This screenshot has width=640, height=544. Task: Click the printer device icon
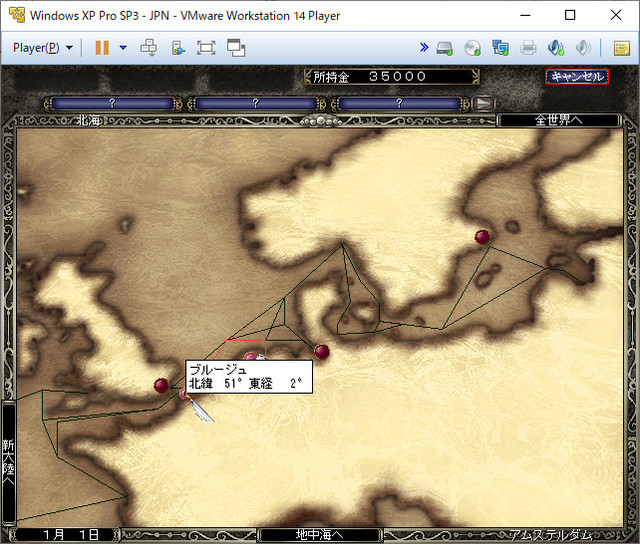tap(528, 48)
